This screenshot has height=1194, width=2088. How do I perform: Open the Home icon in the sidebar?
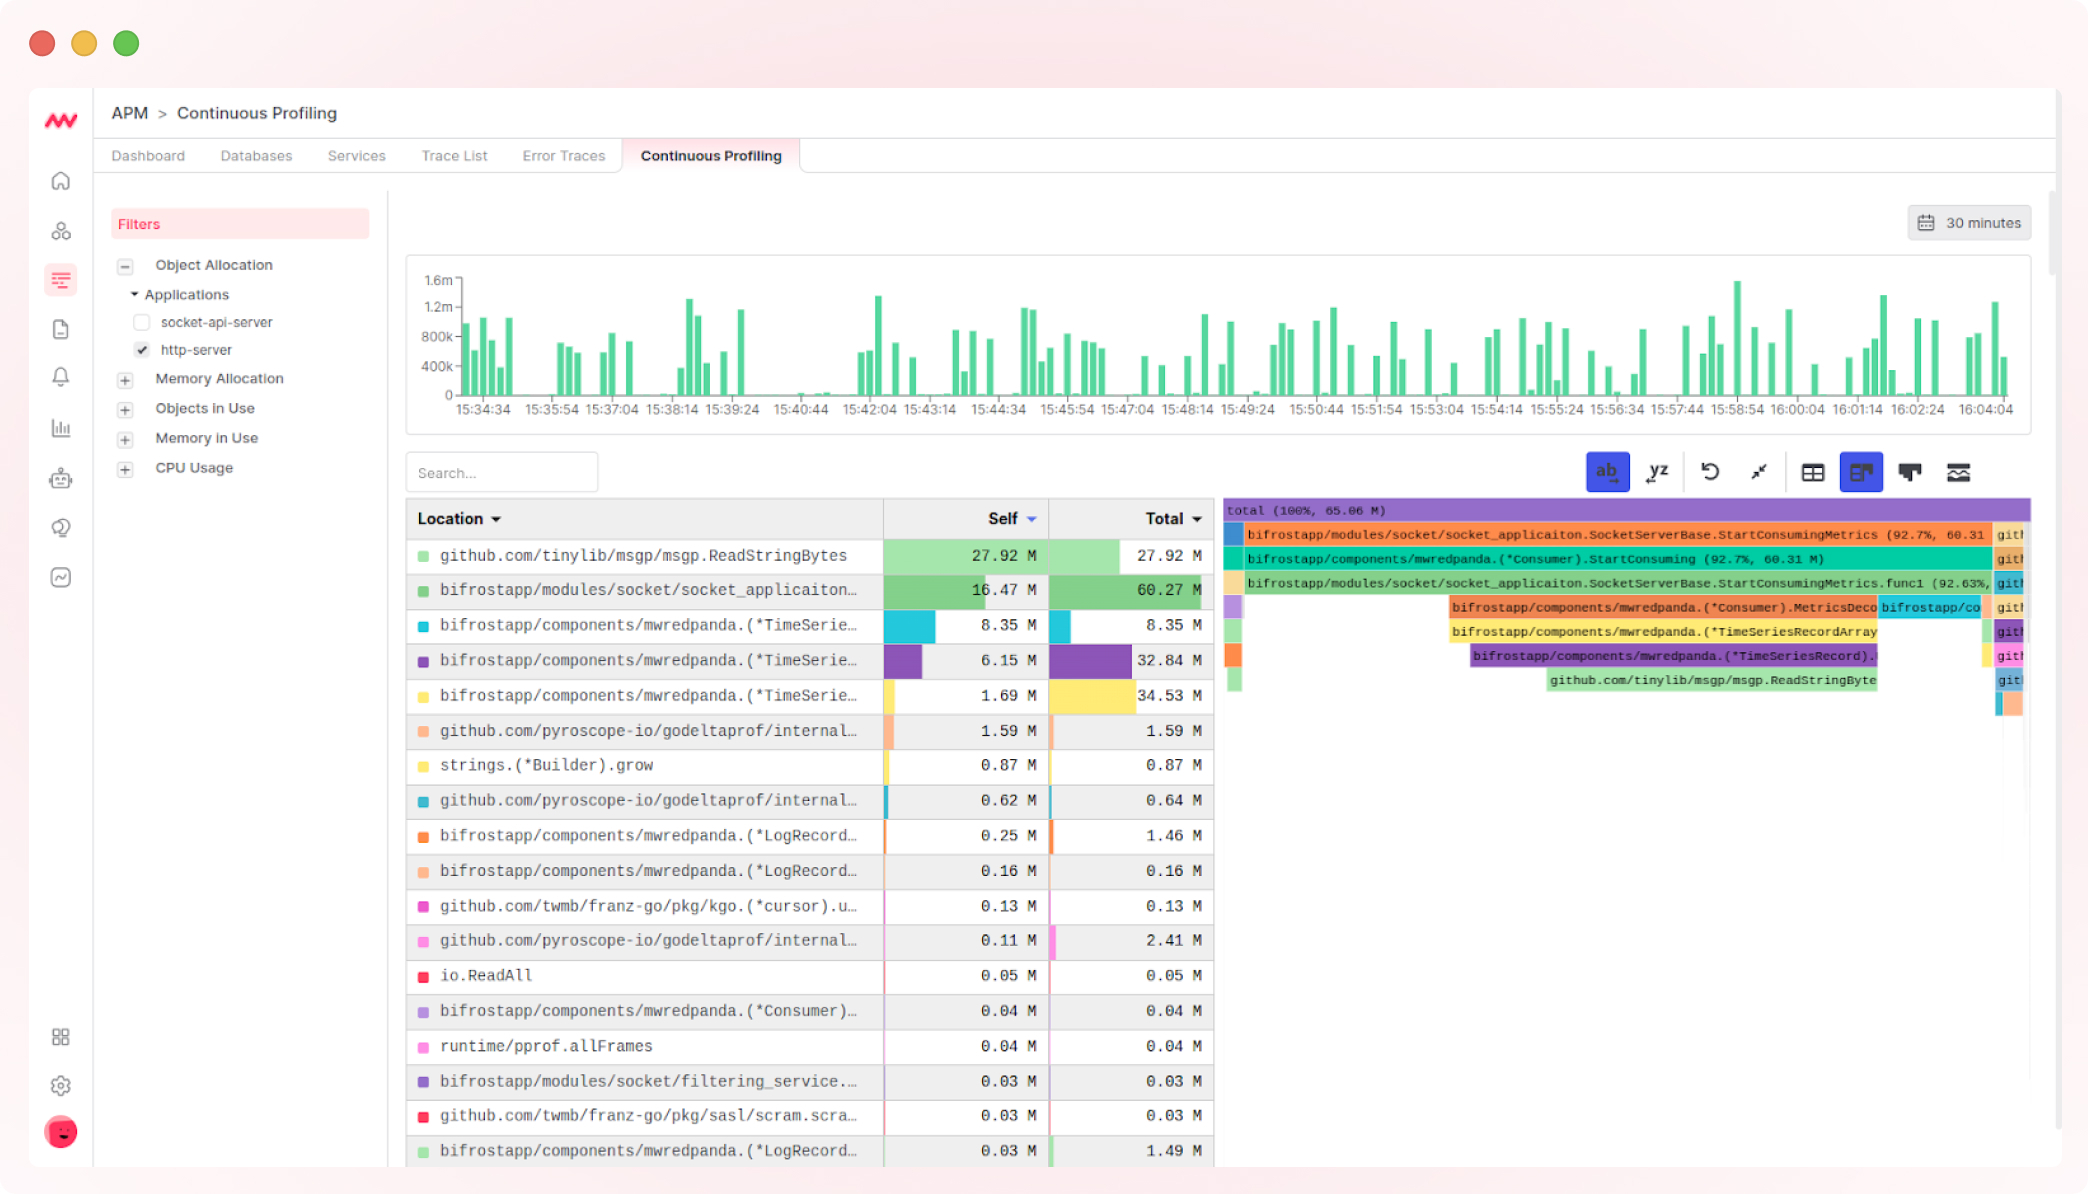coord(61,181)
